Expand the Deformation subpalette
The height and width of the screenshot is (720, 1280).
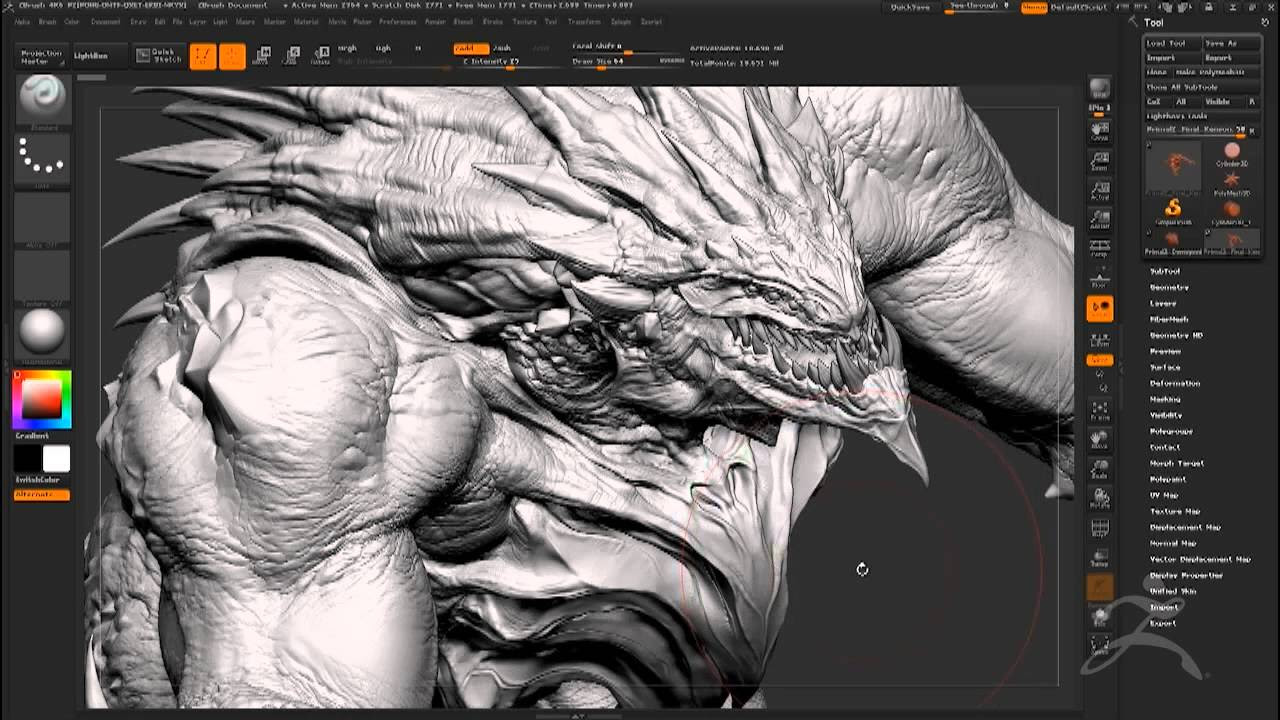coord(1175,383)
